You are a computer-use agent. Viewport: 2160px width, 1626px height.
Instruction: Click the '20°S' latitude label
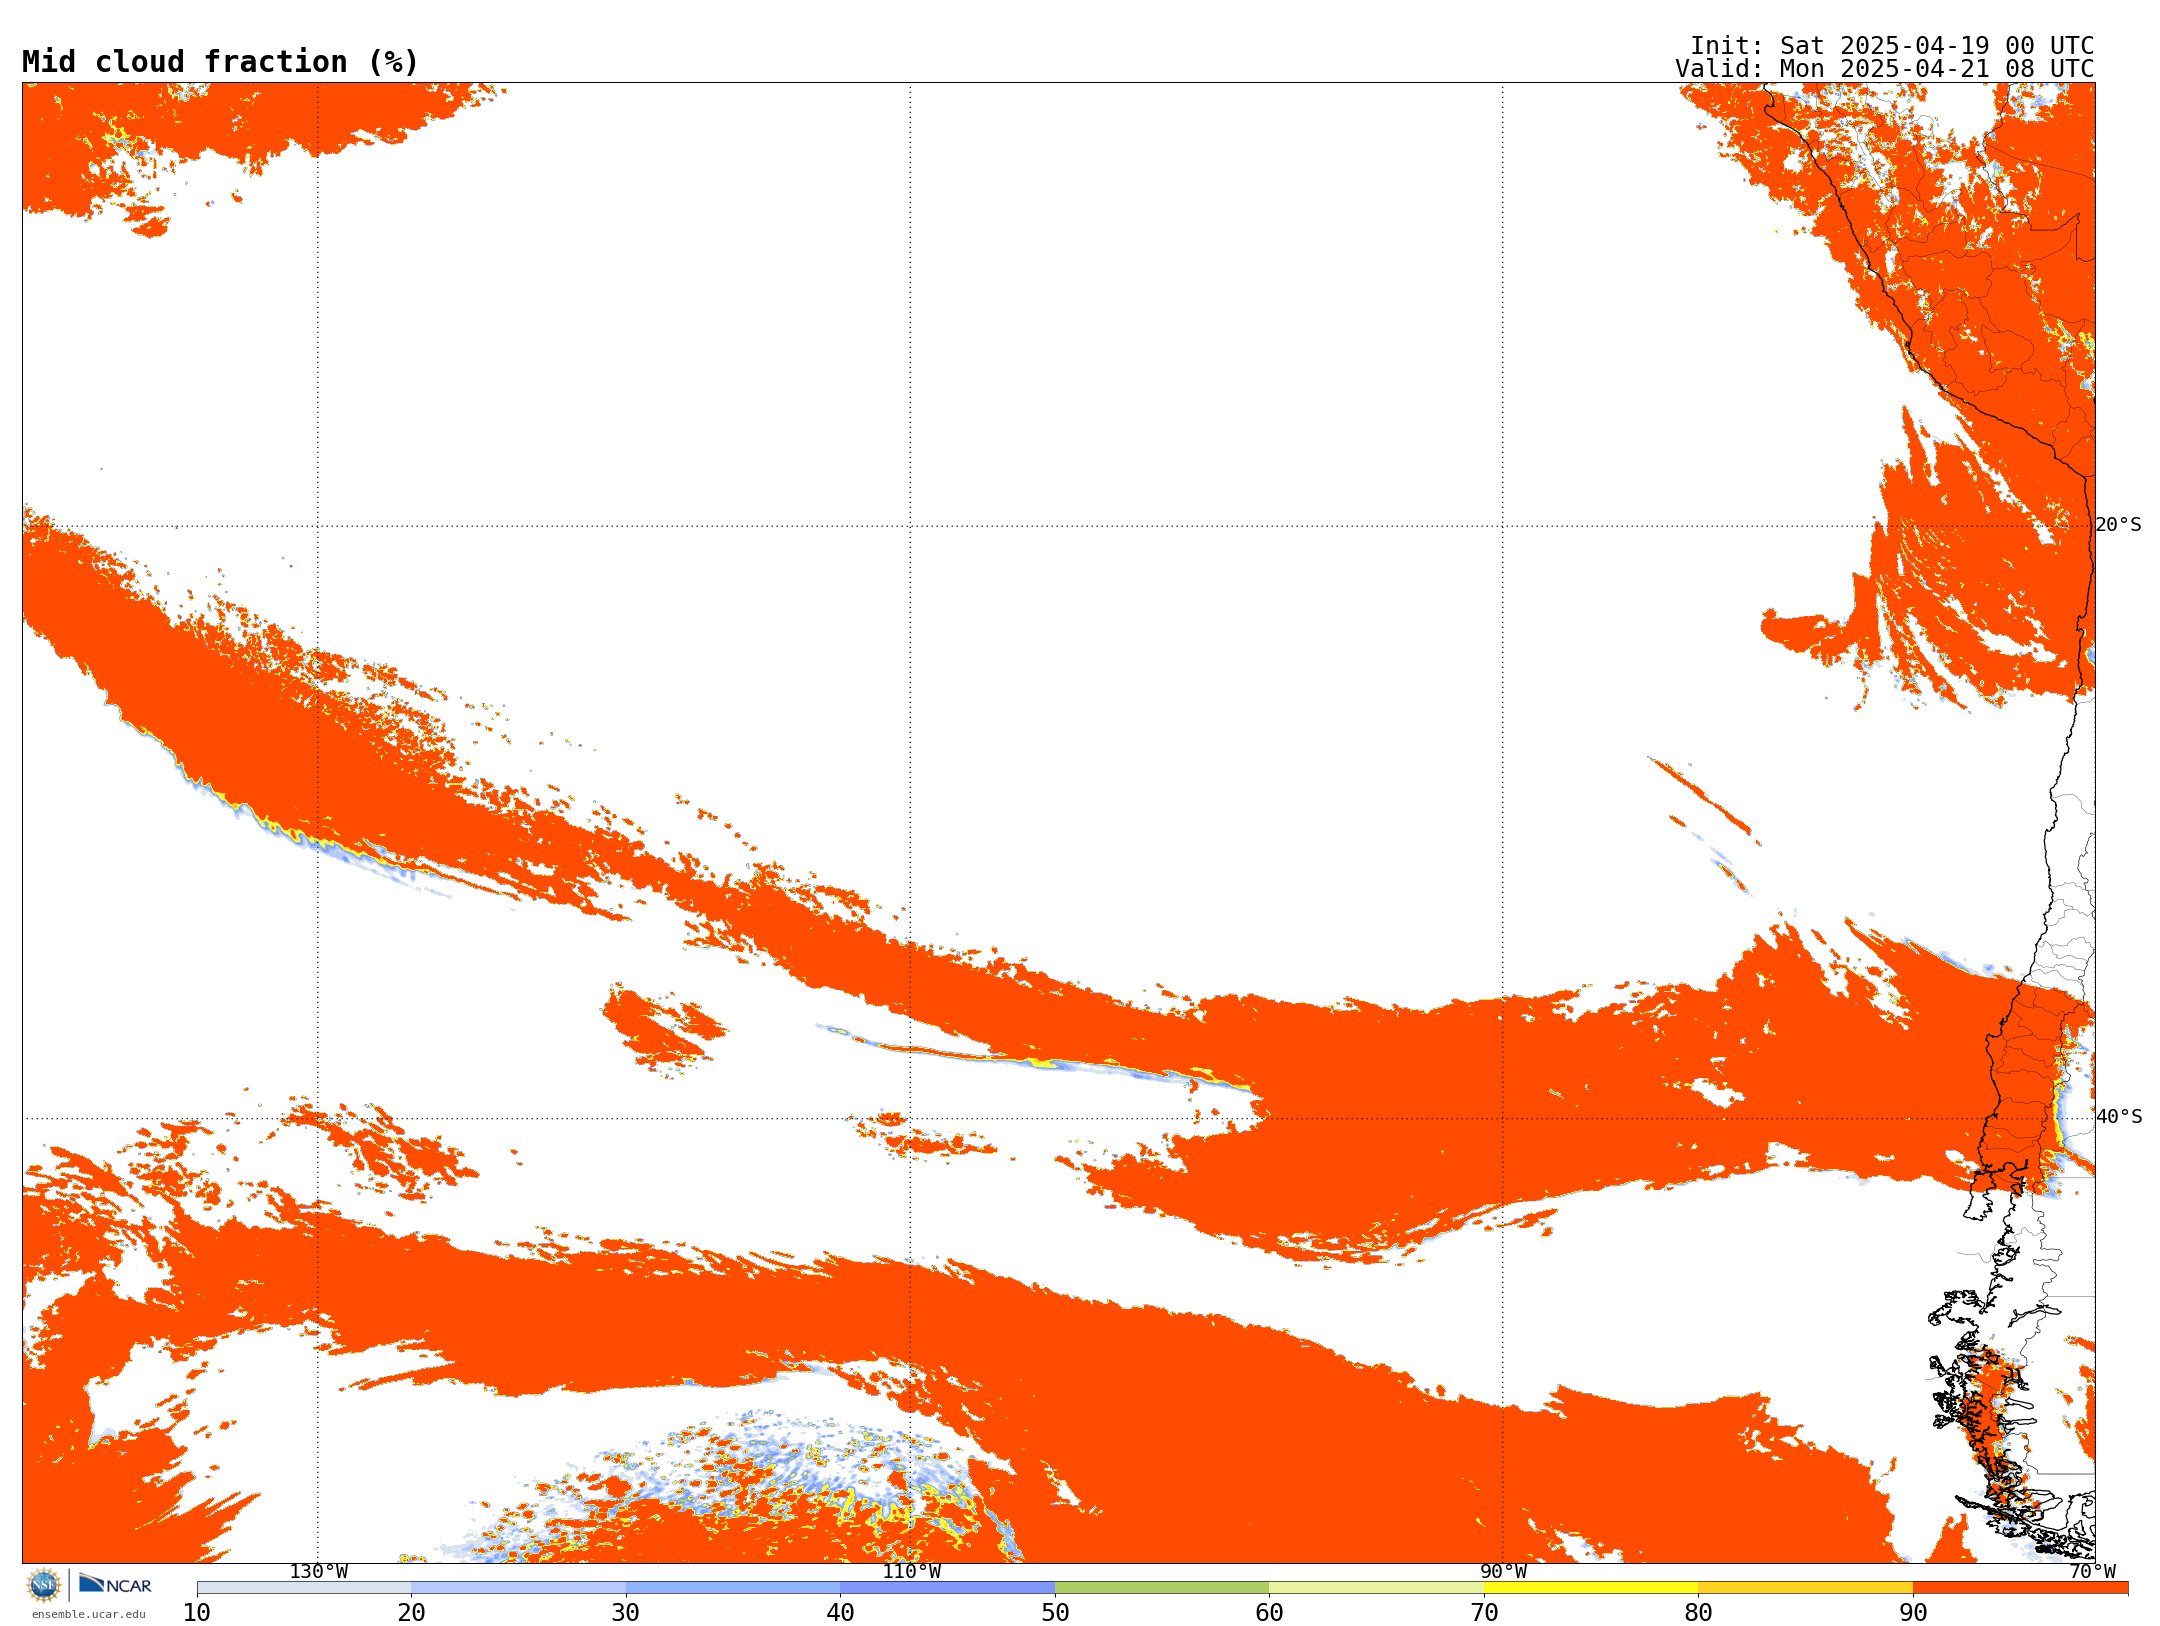(x=2119, y=525)
